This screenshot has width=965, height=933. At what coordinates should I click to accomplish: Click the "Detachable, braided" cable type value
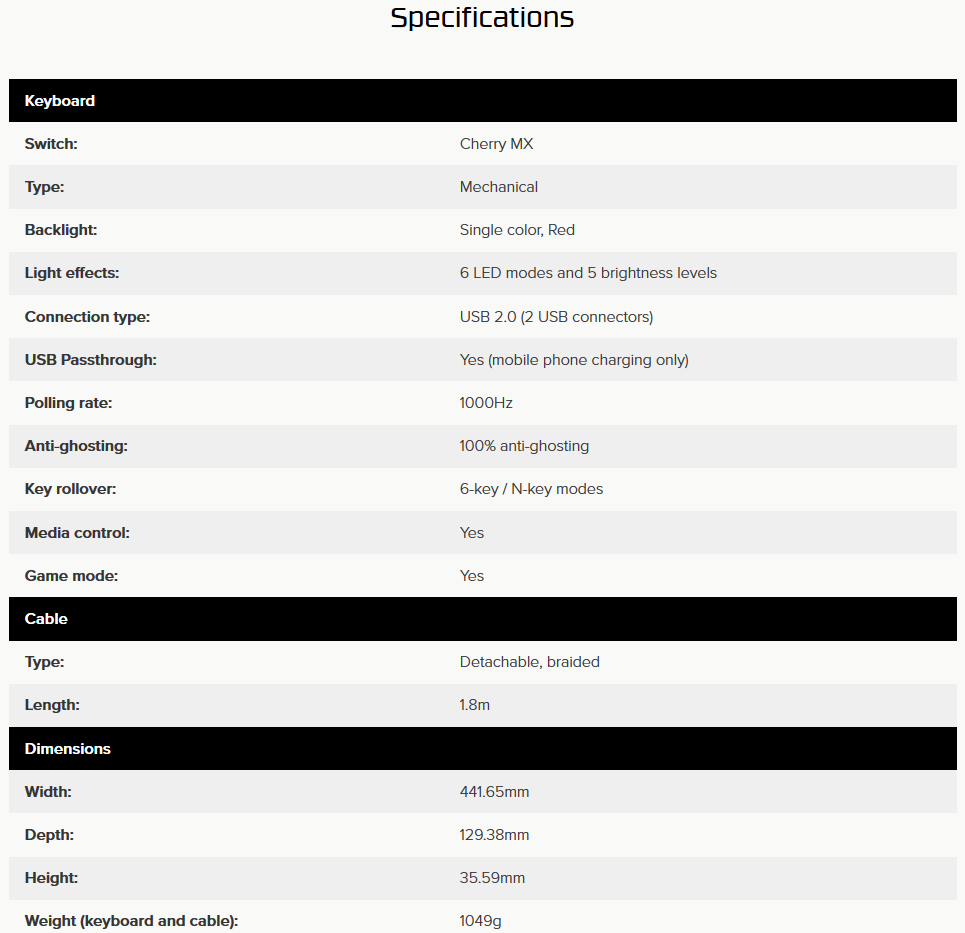(x=529, y=662)
